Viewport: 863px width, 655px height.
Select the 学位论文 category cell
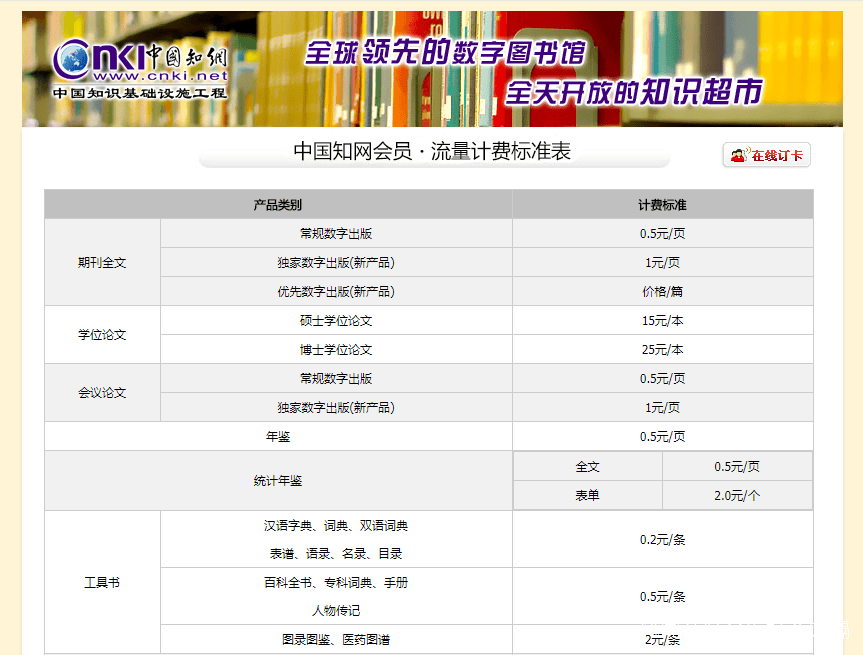[102, 335]
